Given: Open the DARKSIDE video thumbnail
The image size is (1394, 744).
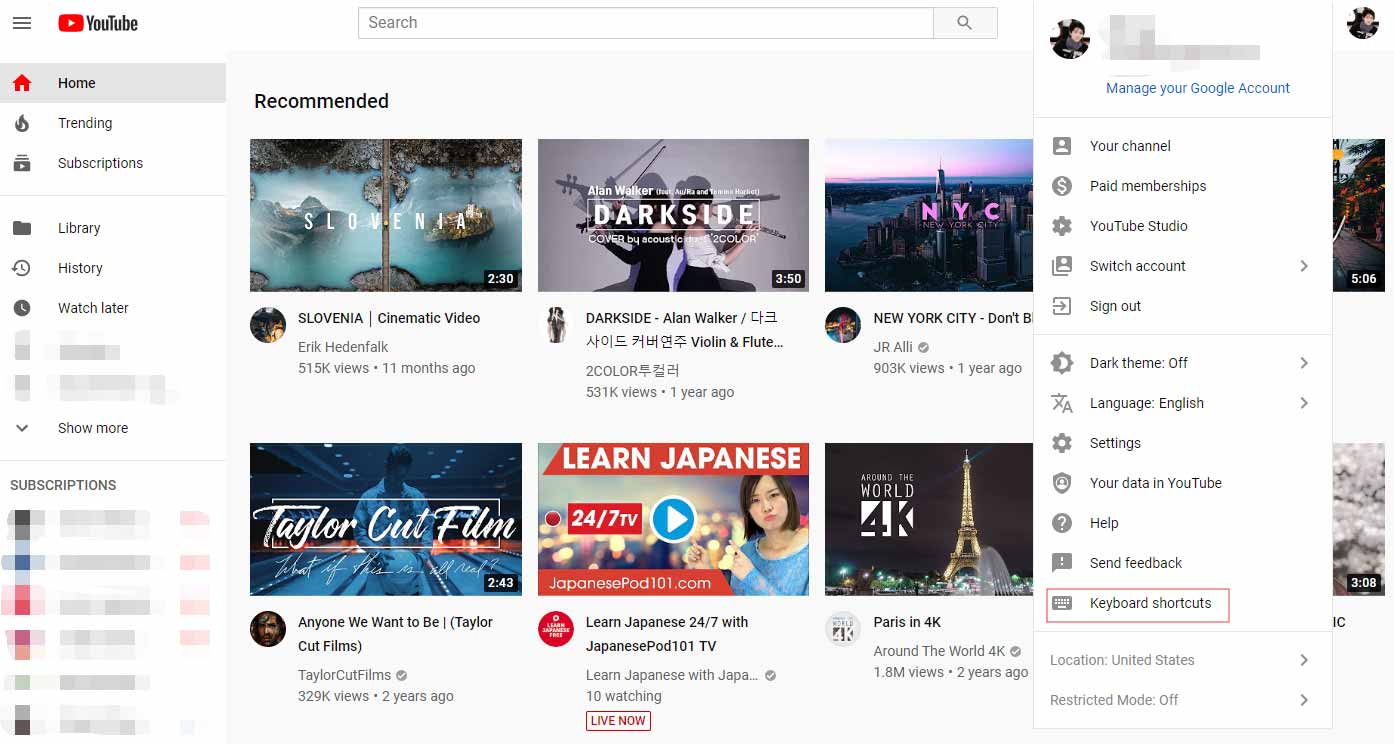Looking at the screenshot, I should [673, 215].
